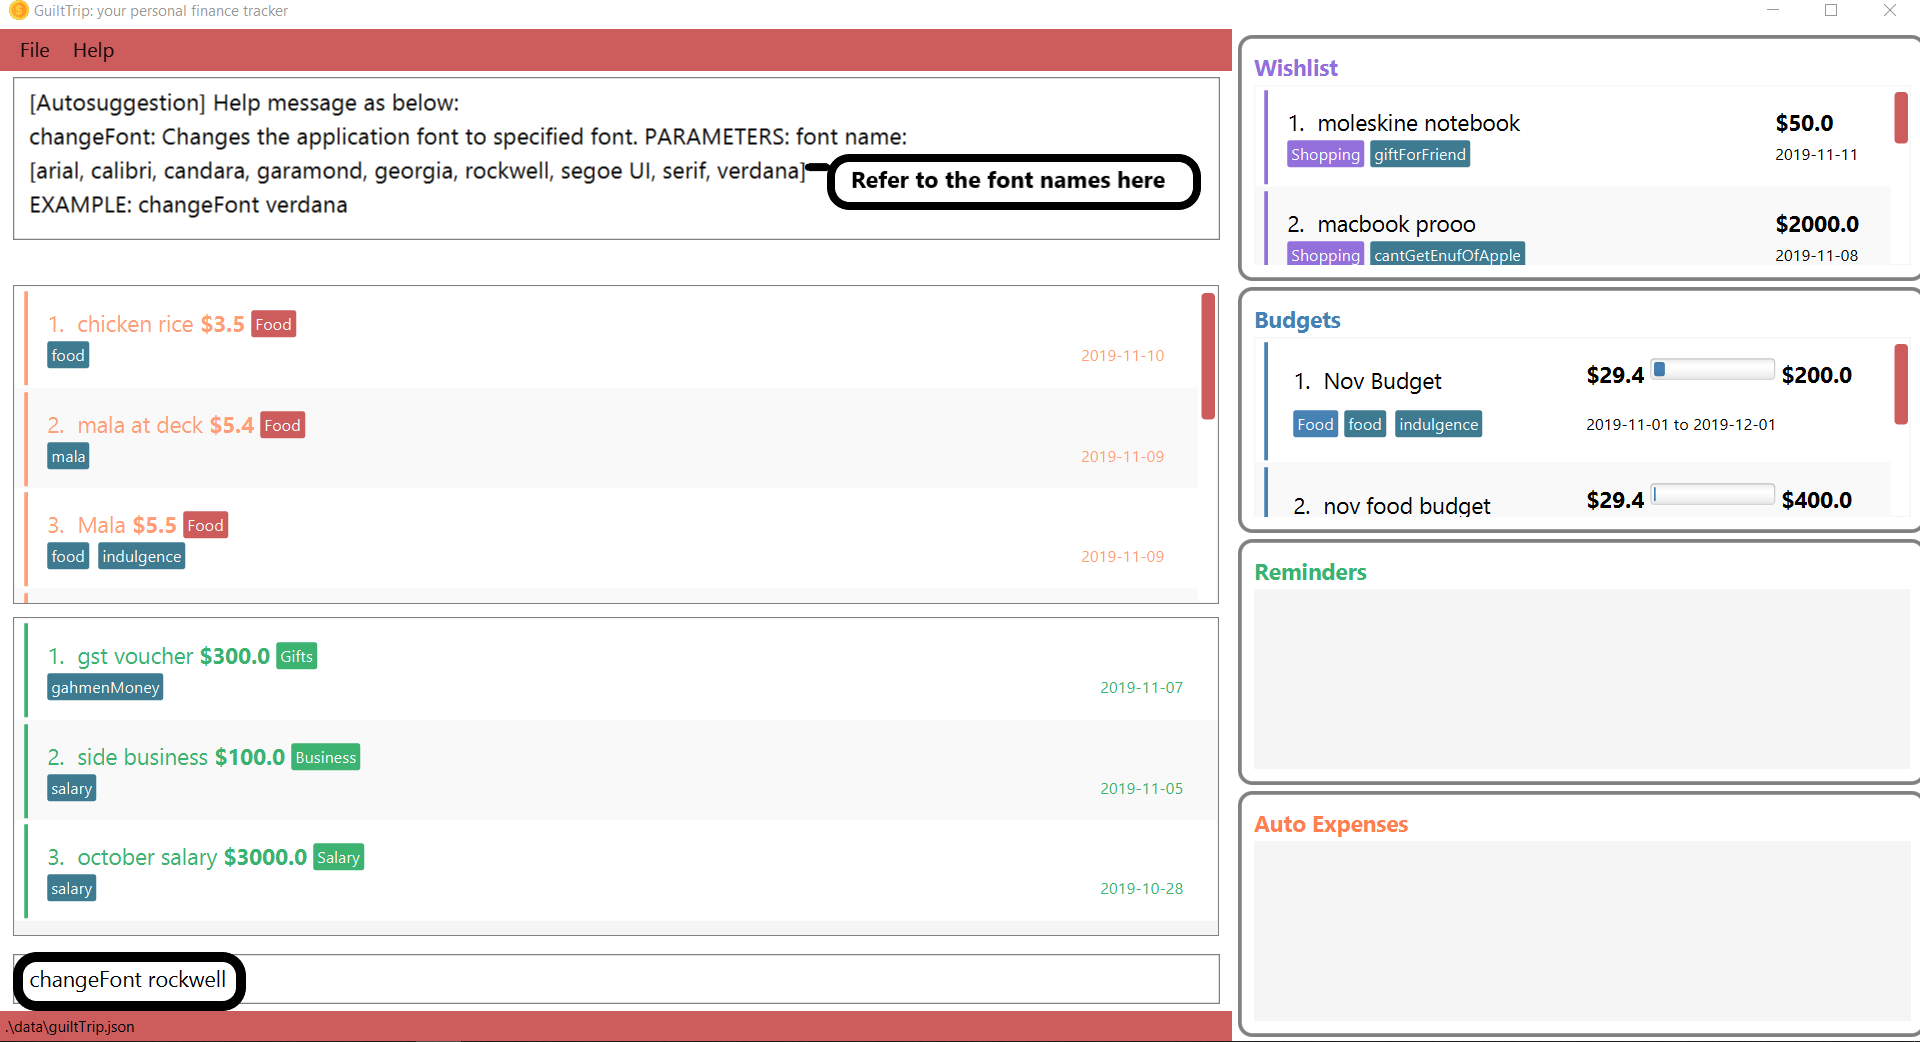Click the 2019-11-11 wishlist date
The height and width of the screenshot is (1042, 1920).
tap(1816, 154)
